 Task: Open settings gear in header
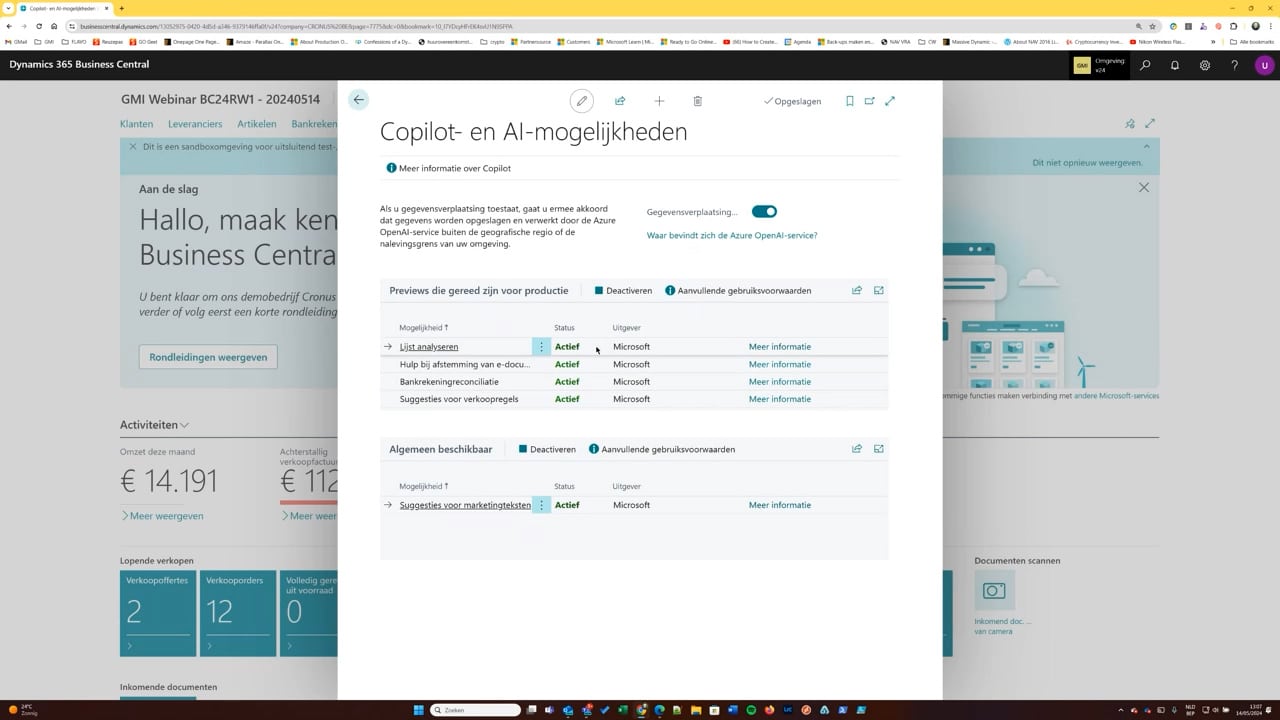[x=1205, y=65]
